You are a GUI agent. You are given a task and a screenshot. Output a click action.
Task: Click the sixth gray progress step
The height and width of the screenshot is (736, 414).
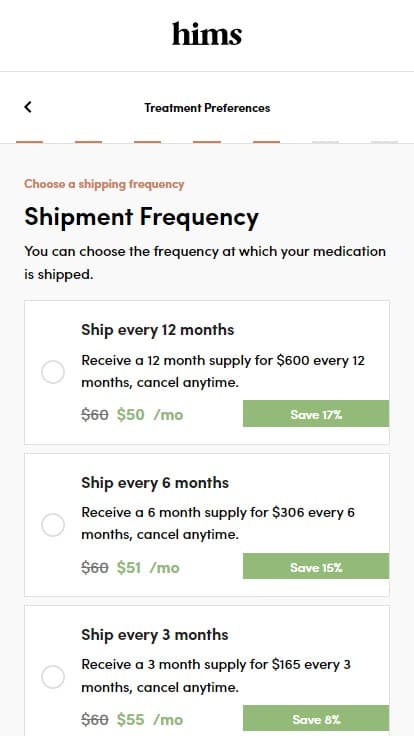tap(325, 142)
